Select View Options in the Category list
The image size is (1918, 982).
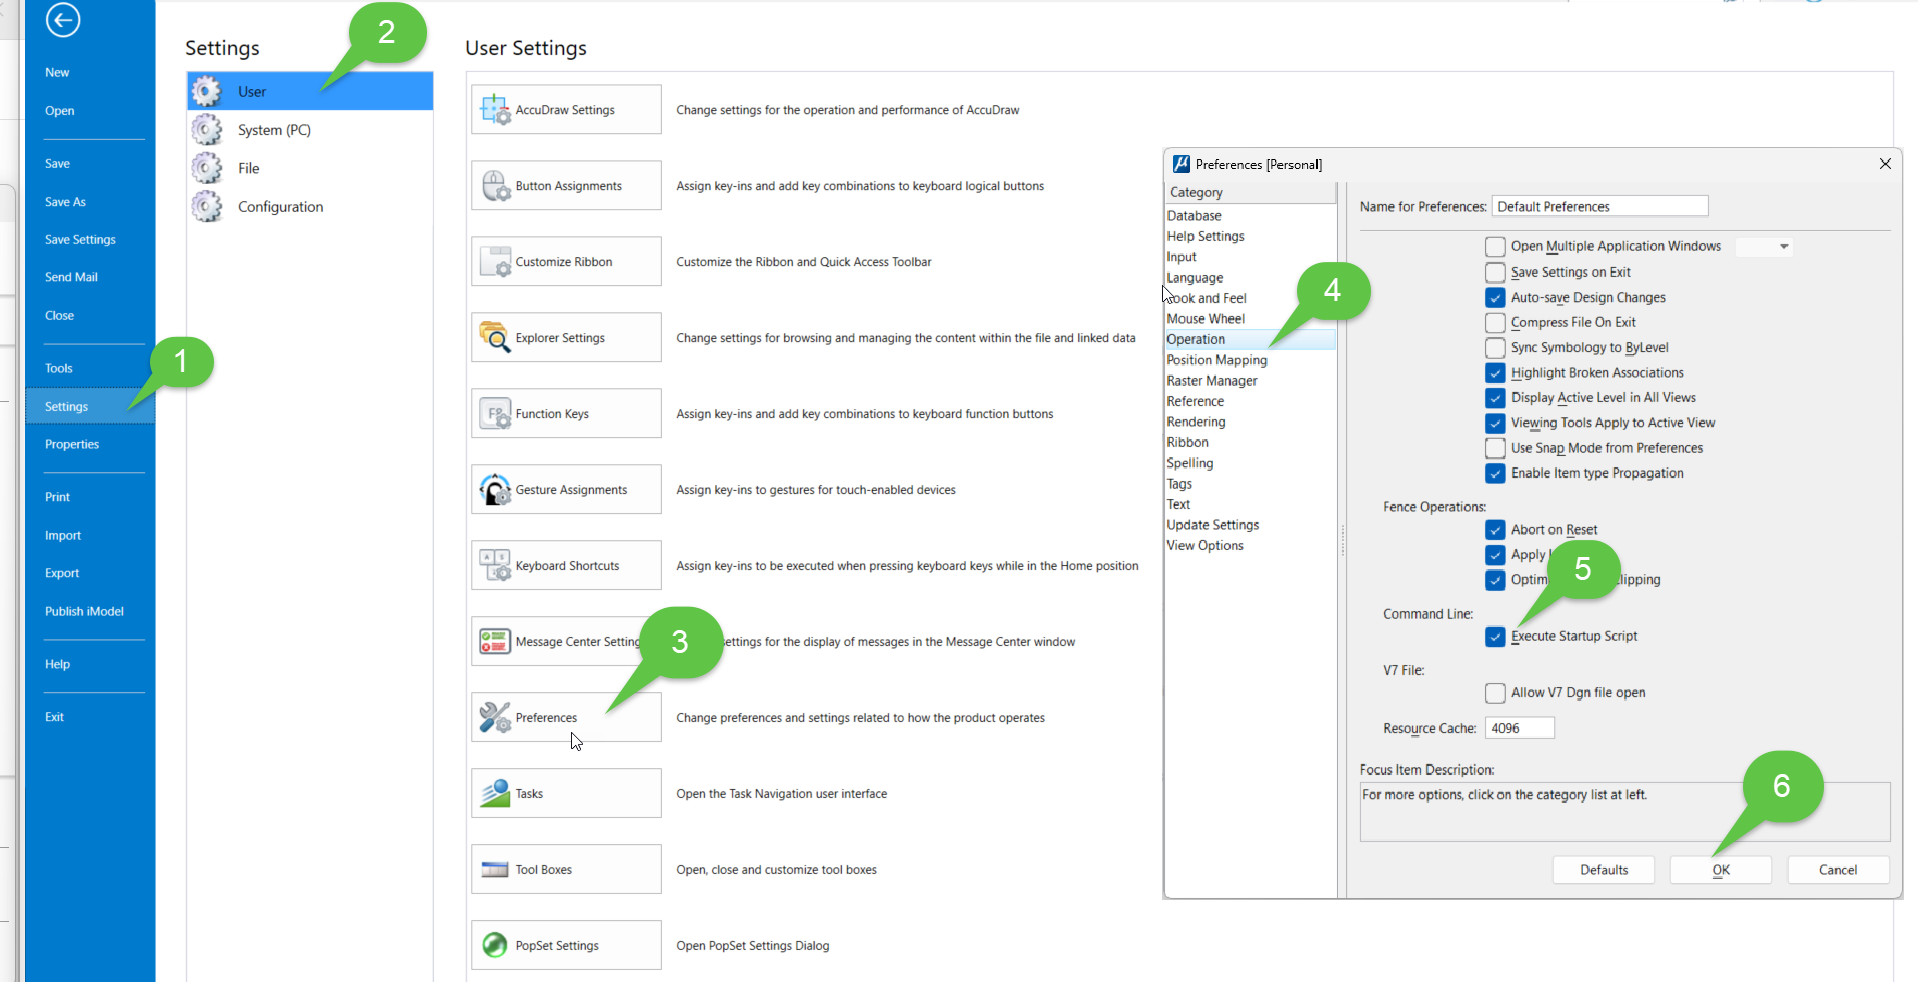[1205, 545]
